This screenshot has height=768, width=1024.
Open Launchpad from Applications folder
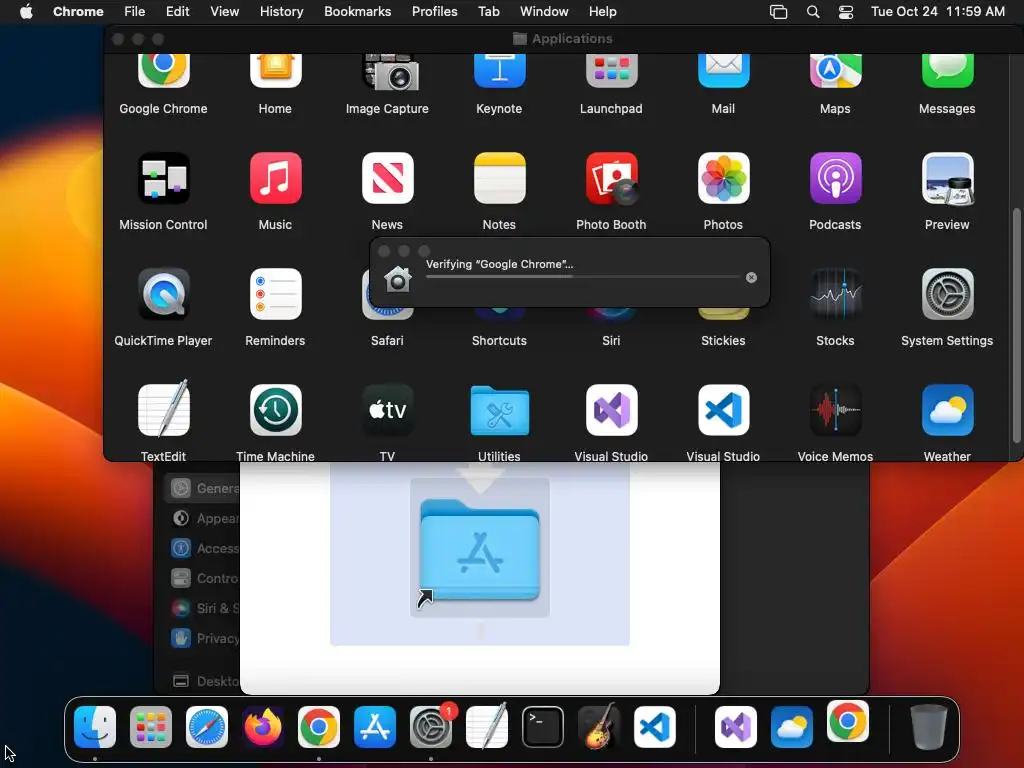click(611, 70)
